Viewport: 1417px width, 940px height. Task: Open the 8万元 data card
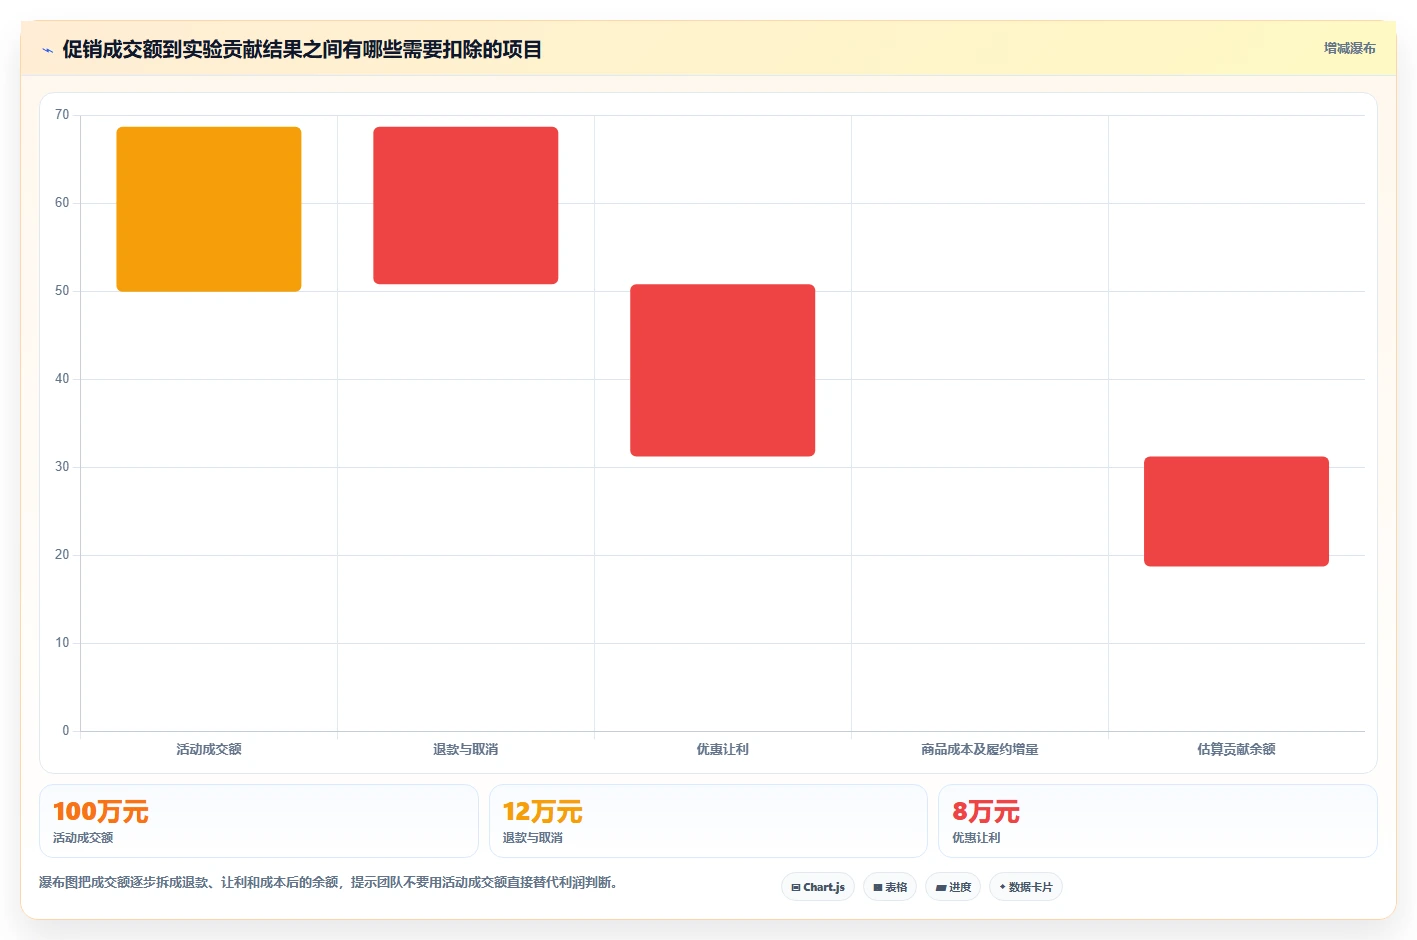pyautogui.click(x=1158, y=821)
